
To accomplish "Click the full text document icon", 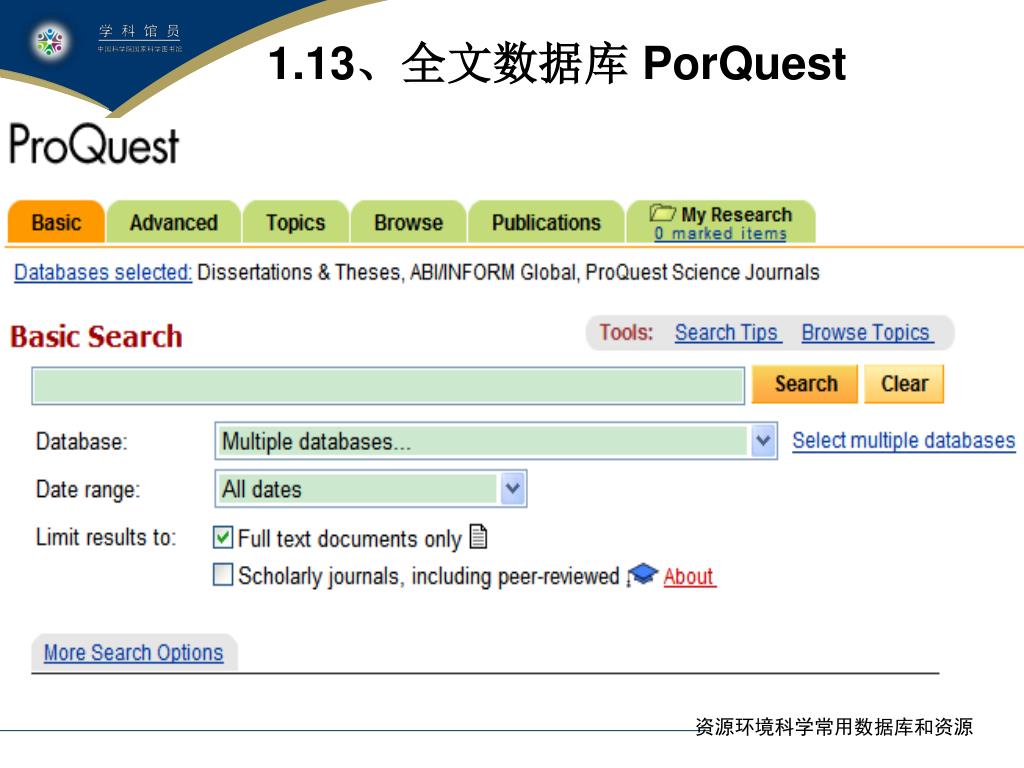I will pyautogui.click(x=479, y=537).
